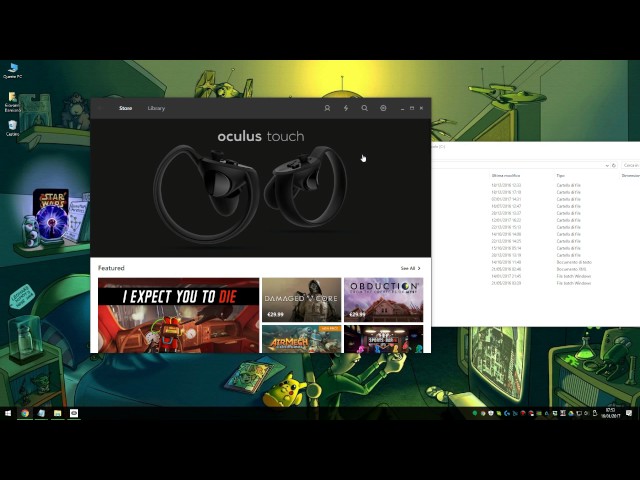Sort Explorer by 'Ultima modifica' column
This screenshot has width=640, height=480.
point(506,176)
